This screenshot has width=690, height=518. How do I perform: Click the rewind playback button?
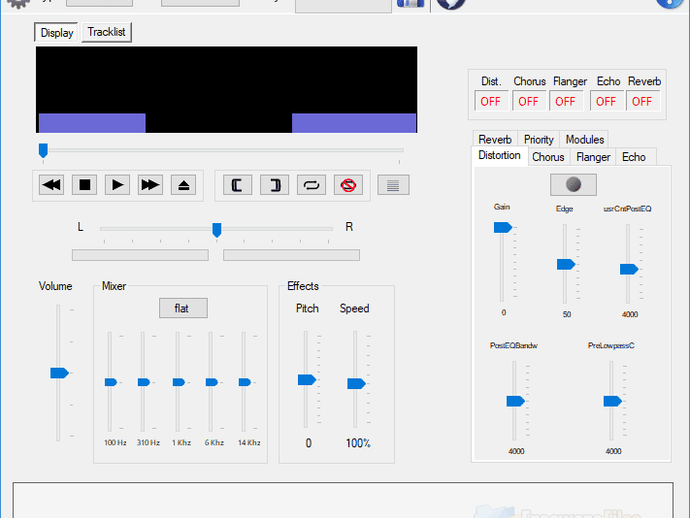click(51, 185)
